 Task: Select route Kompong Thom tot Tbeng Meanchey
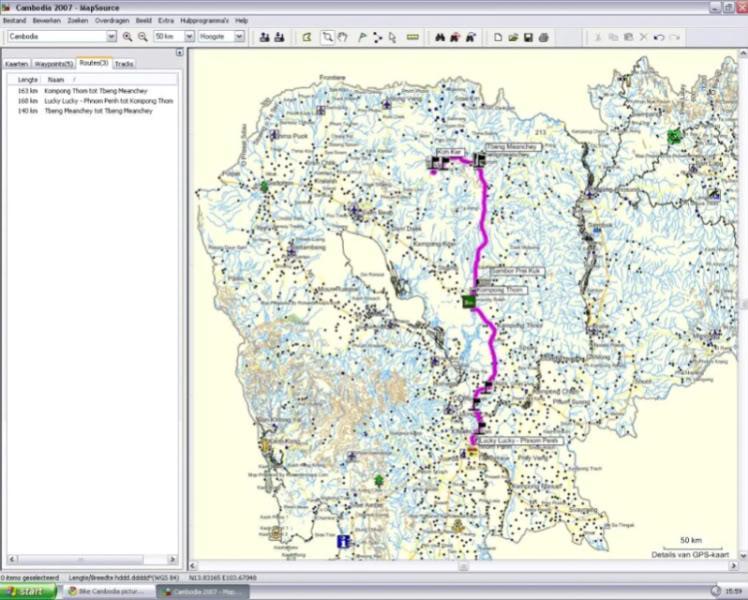(x=95, y=91)
